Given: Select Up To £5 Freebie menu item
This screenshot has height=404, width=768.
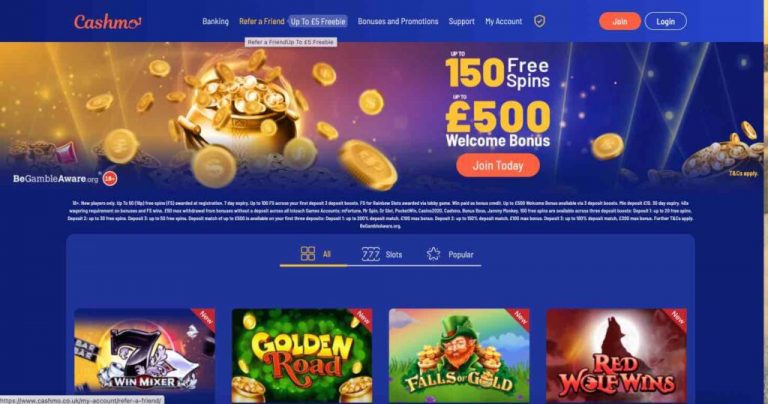Looking at the screenshot, I should (318, 22).
